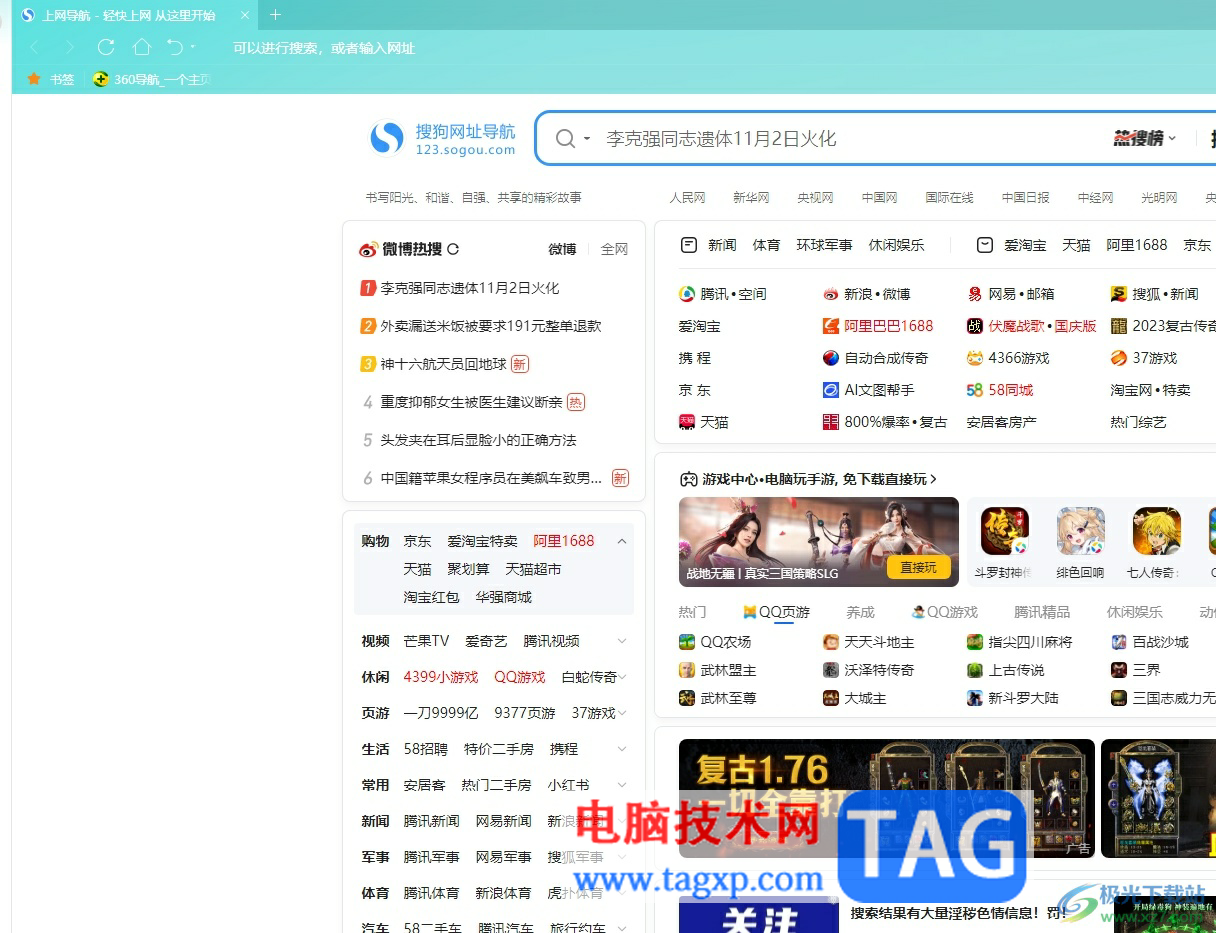Open the 复古1.76 advertisement banner
Image resolution: width=1216 pixels, height=933 pixels.
886,798
